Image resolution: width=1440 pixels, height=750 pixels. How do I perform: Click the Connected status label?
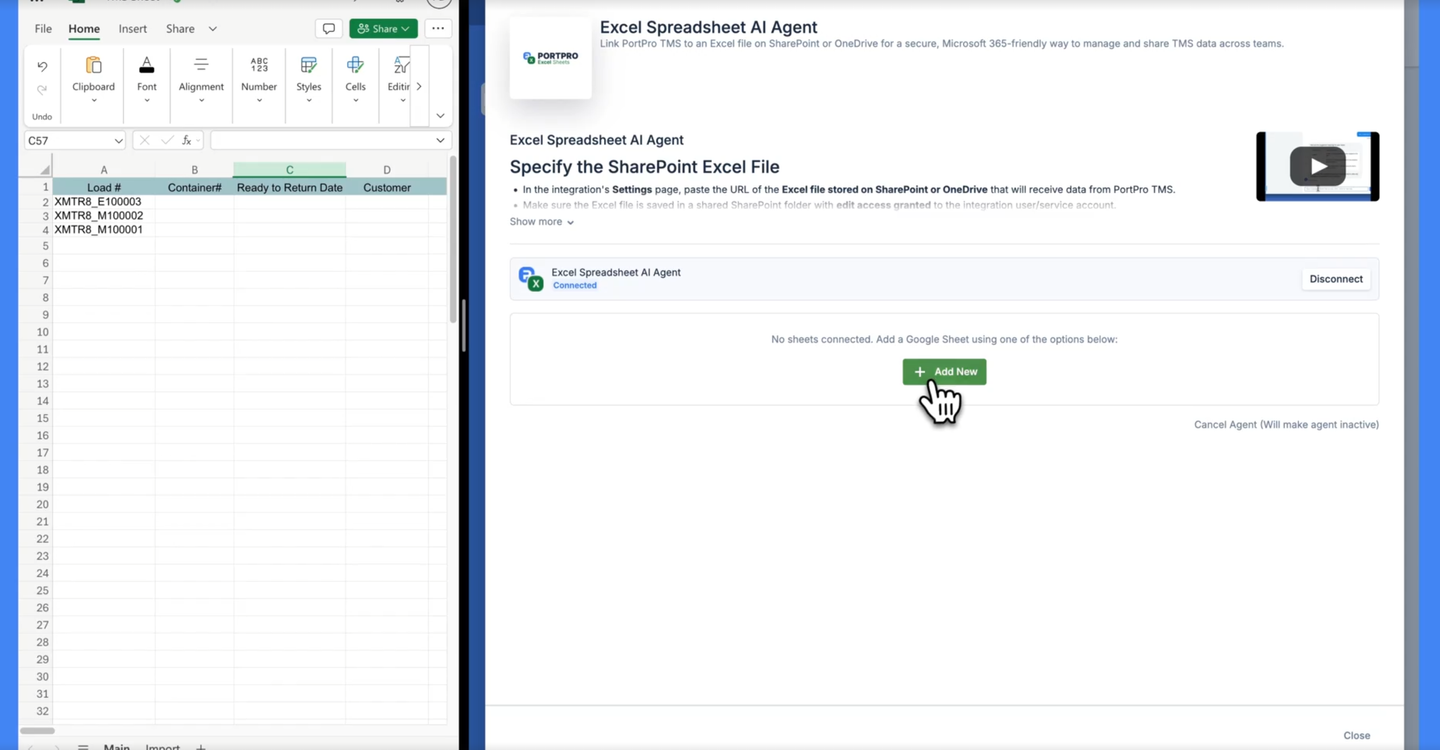point(575,286)
